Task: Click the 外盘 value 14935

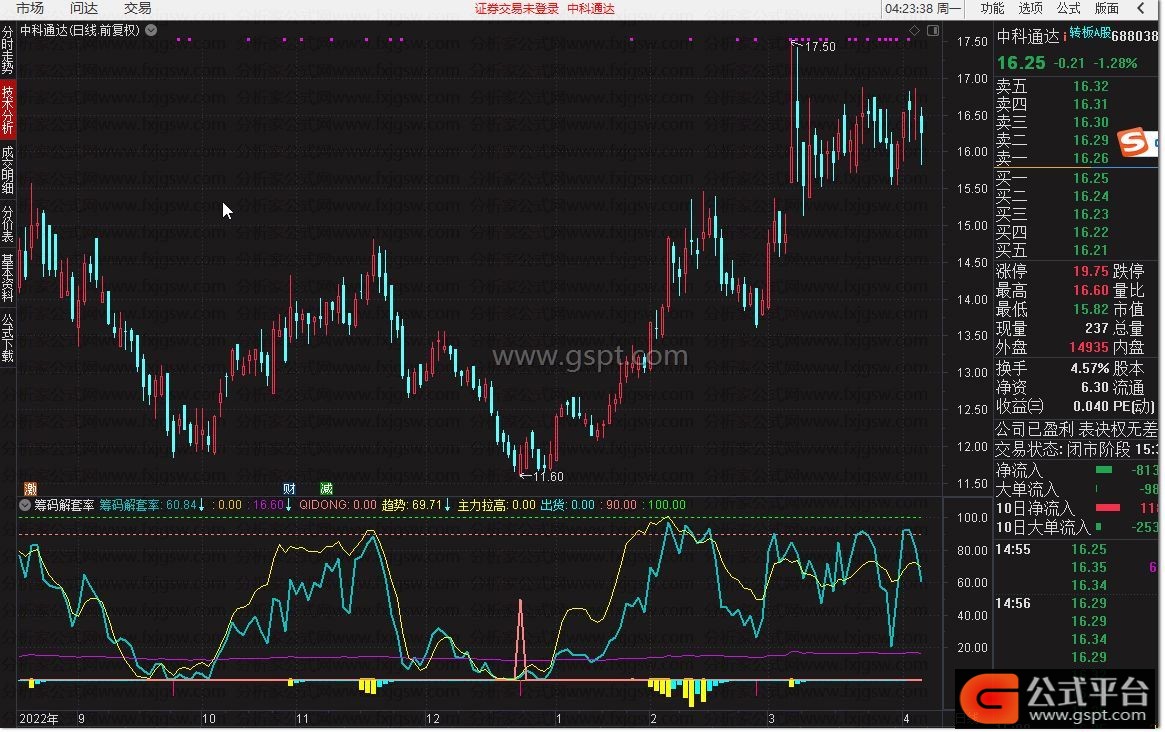Action: 1088,347
